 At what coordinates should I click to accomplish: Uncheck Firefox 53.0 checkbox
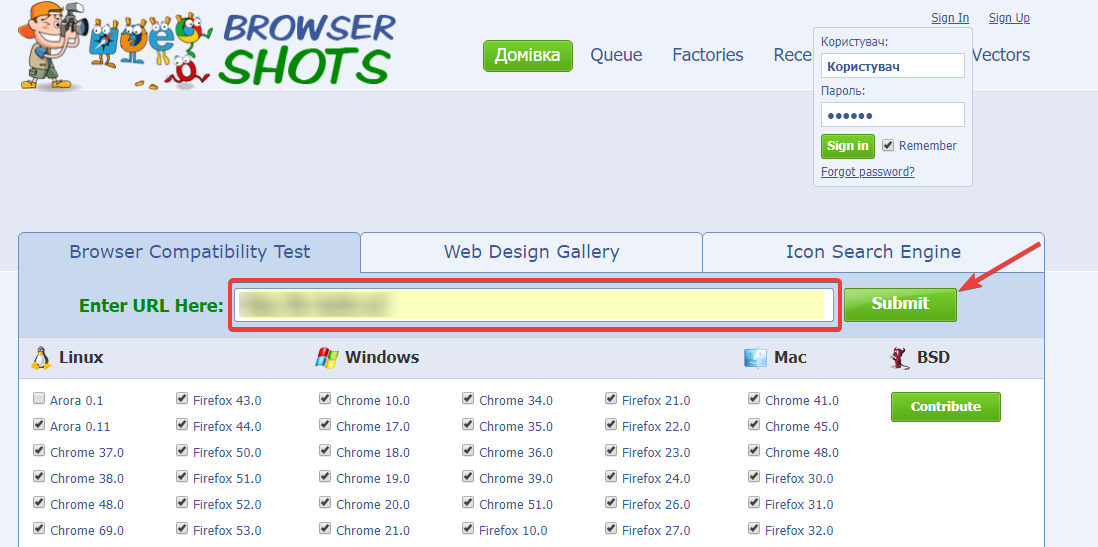(x=182, y=528)
